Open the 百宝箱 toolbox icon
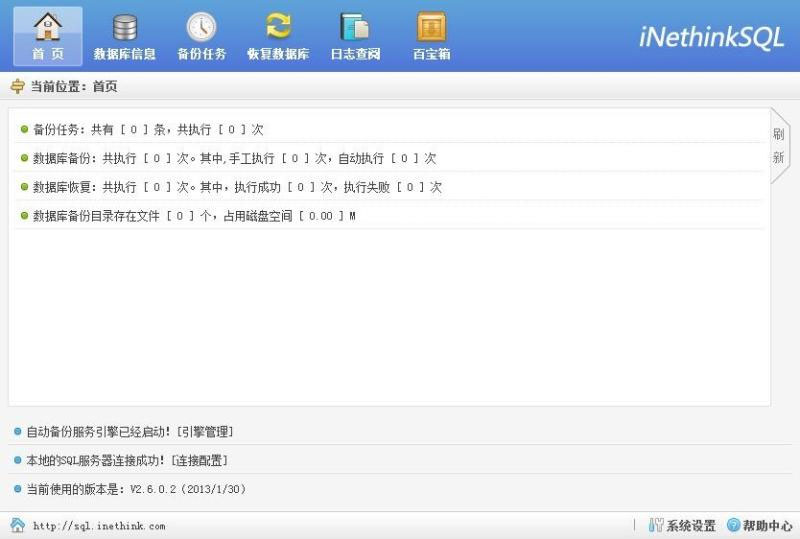Screen dimensions: 800x539 coord(431,28)
